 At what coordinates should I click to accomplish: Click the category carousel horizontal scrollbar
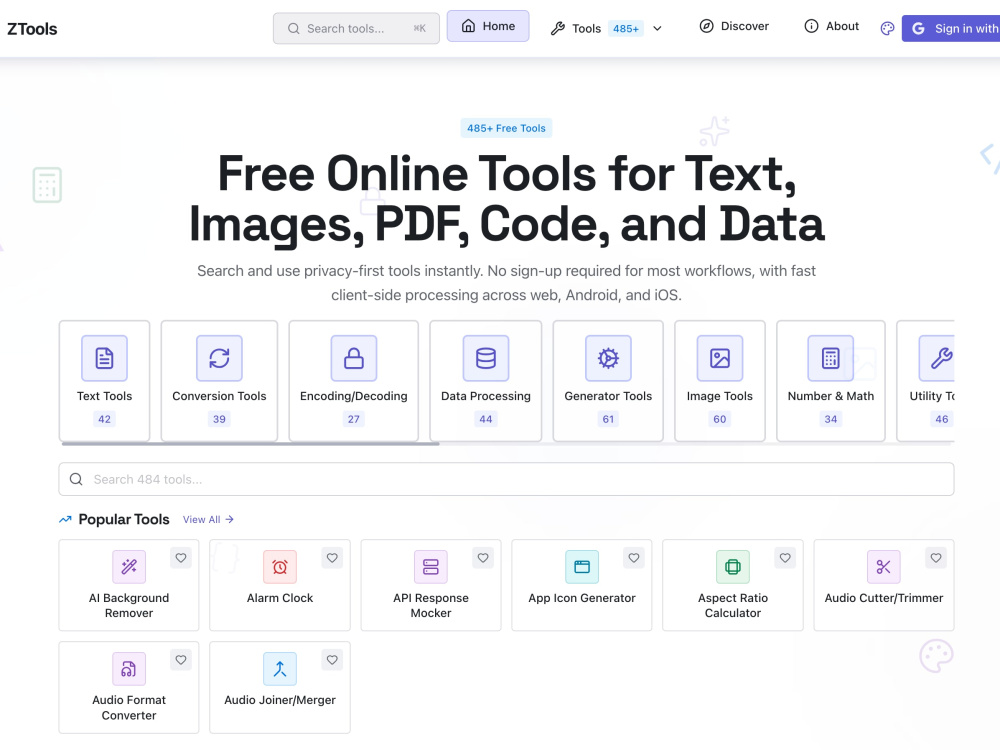250,444
